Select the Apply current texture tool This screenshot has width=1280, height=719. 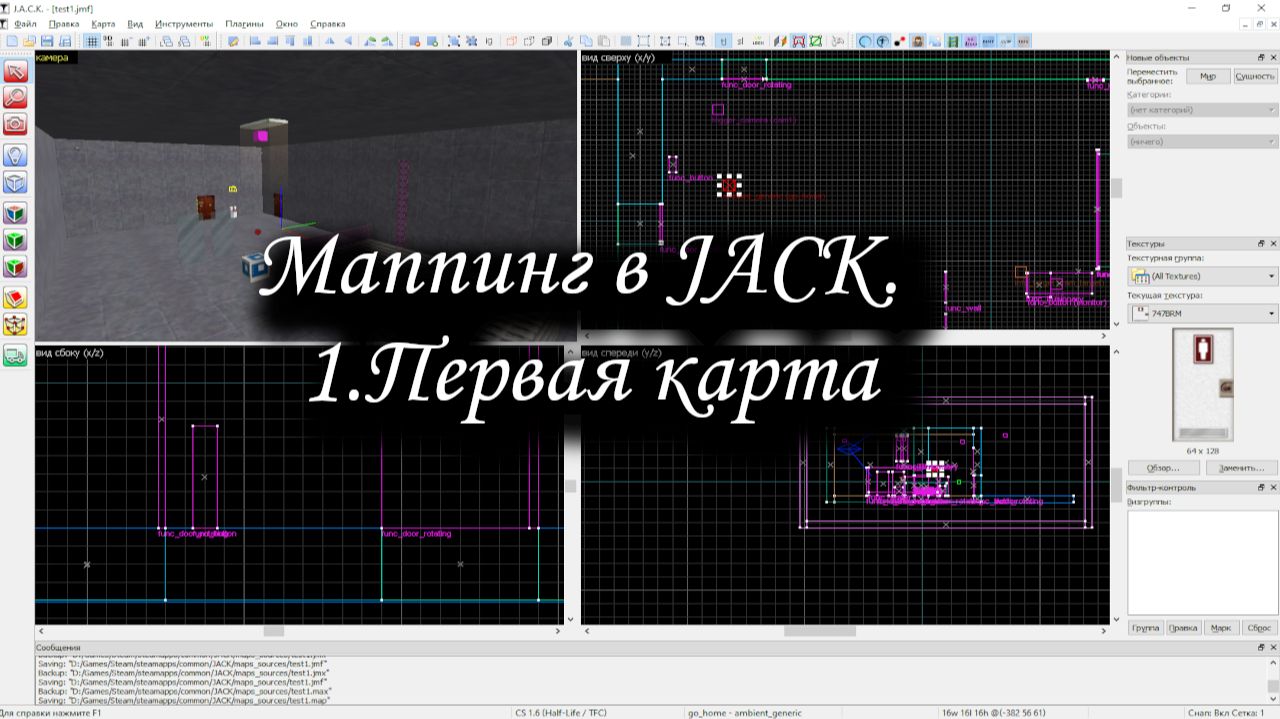point(15,241)
